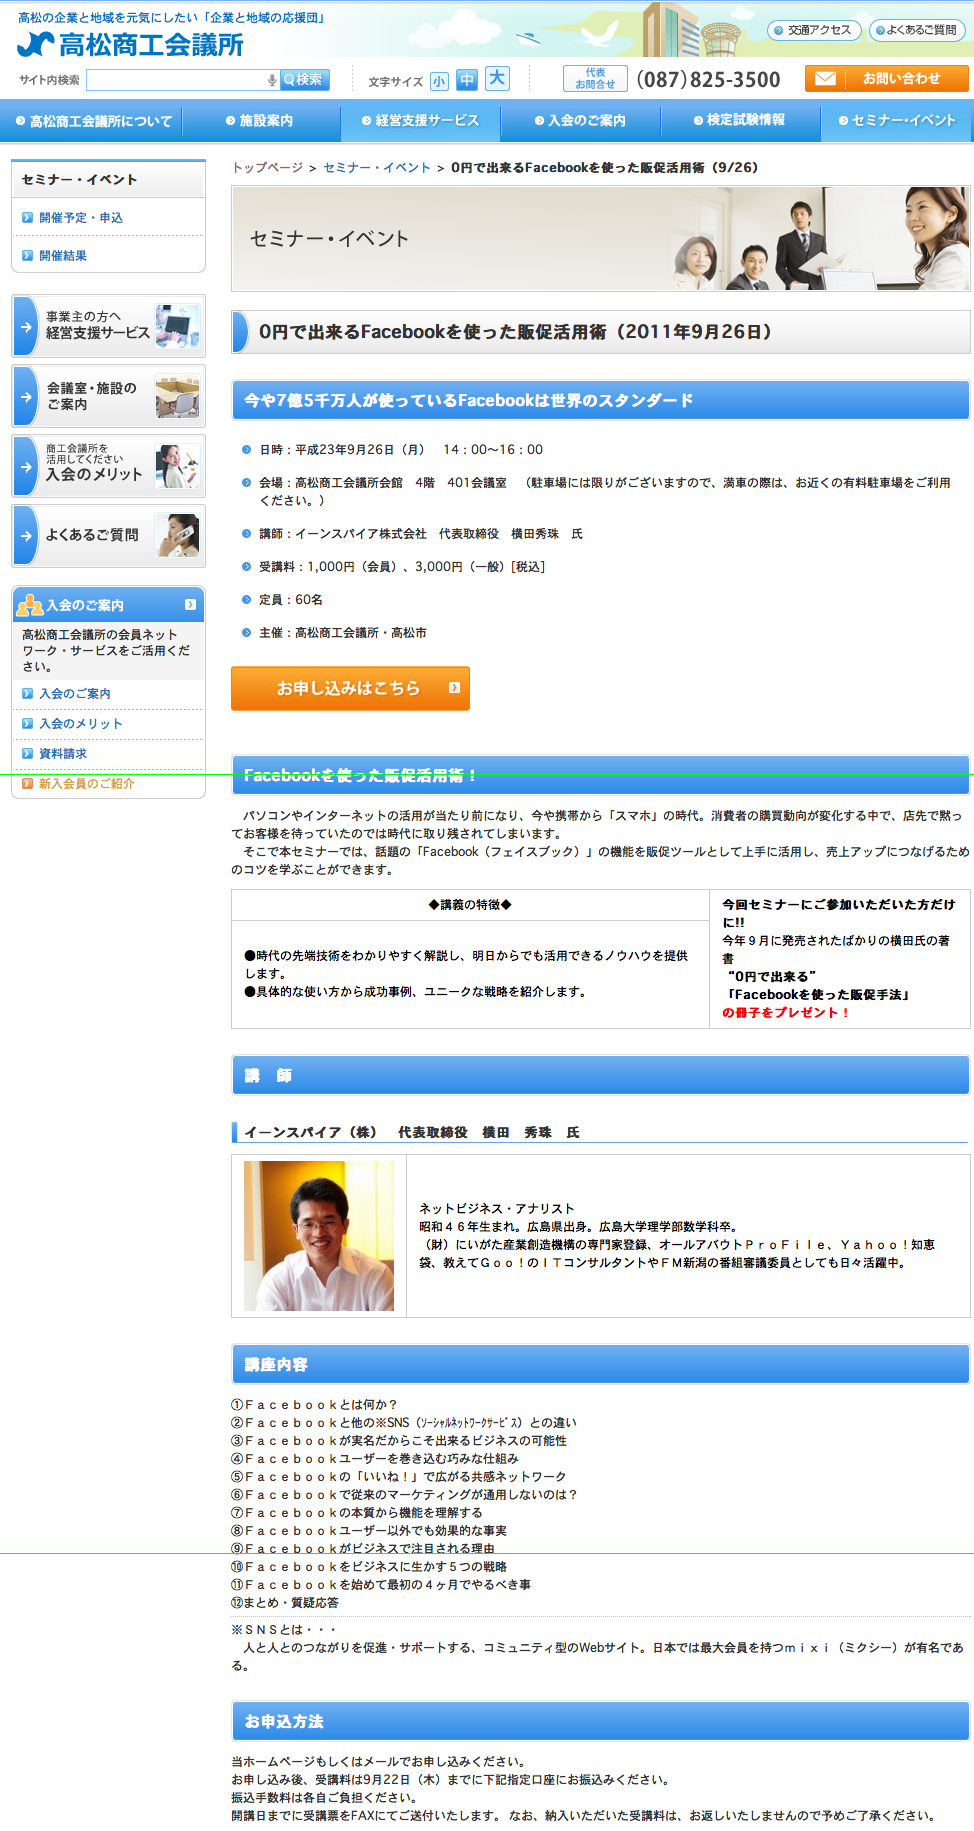Open 検定試験情報 menu
Screen dimensions: 974x1831
coord(740,121)
